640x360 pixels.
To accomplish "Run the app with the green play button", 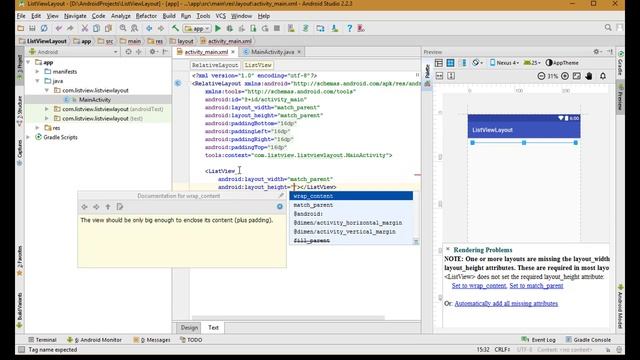I will coord(218,28).
